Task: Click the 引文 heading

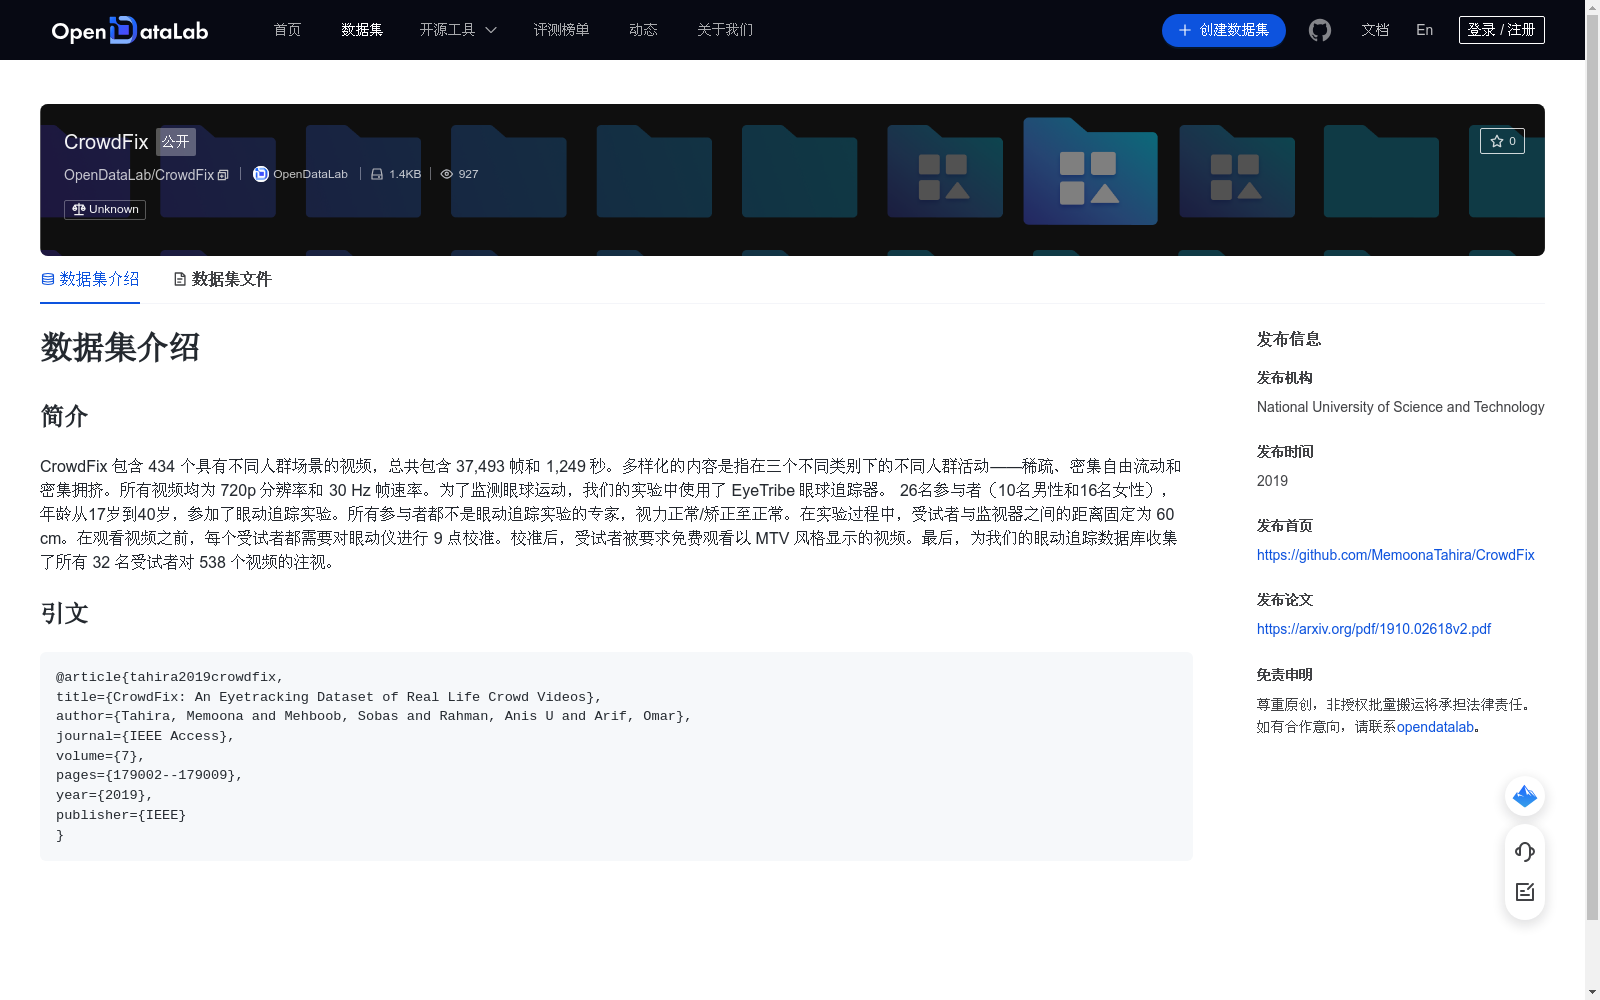Action: tap(65, 613)
